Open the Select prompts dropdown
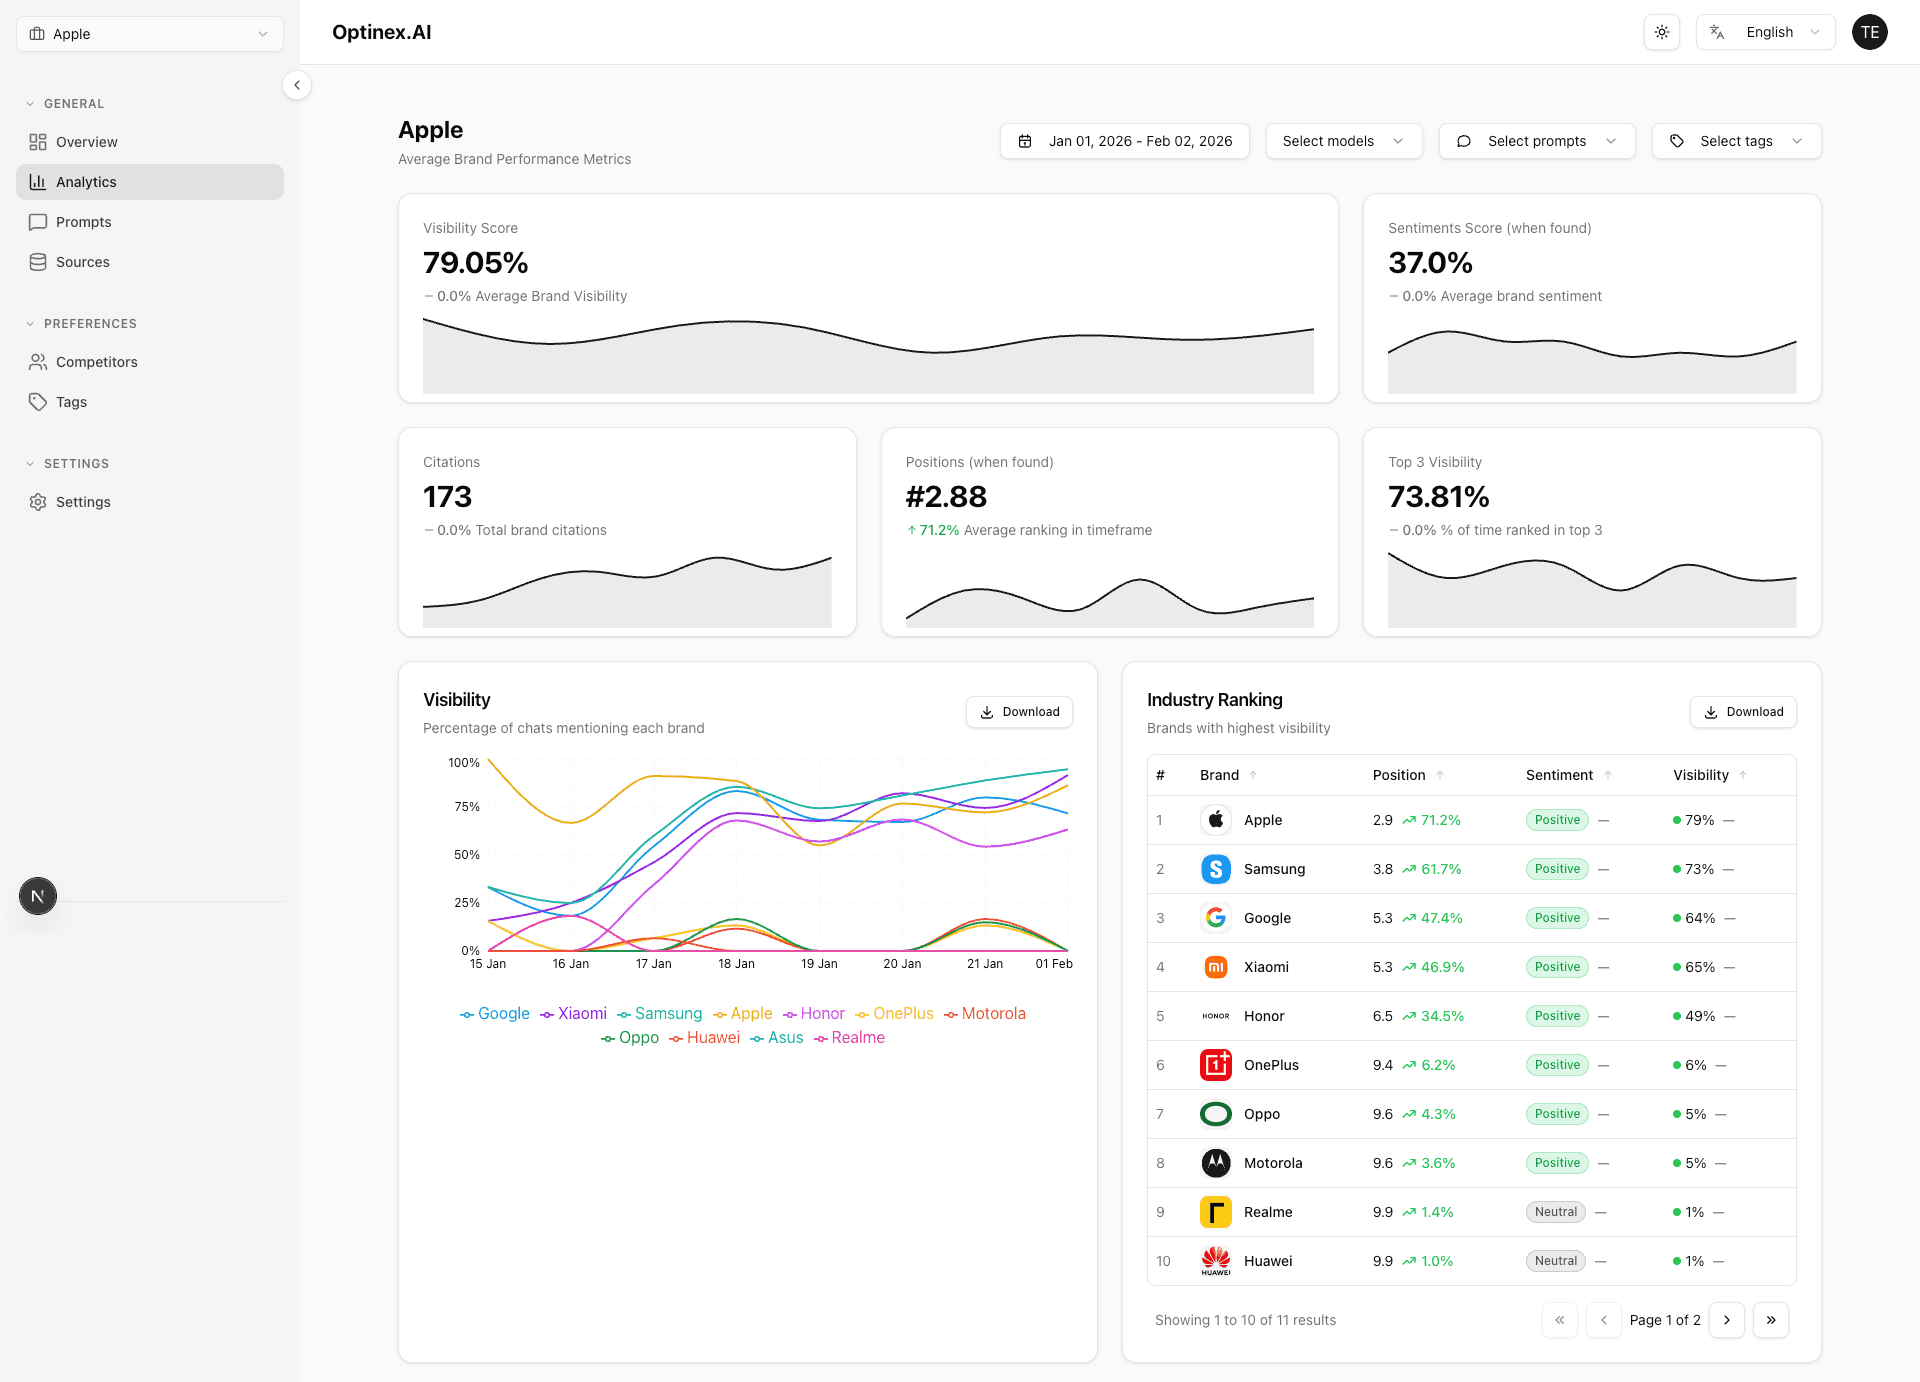 point(1537,141)
